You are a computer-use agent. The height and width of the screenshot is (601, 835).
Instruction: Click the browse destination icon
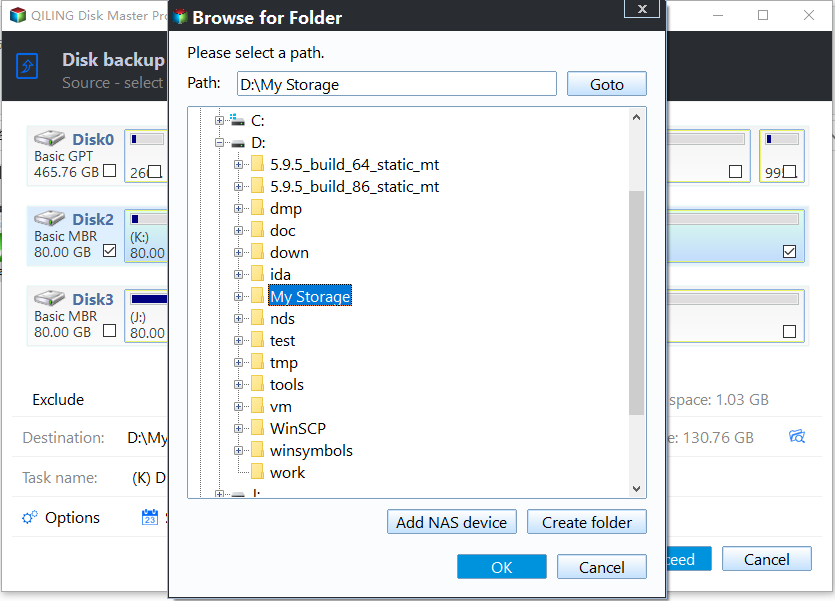tap(797, 437)
